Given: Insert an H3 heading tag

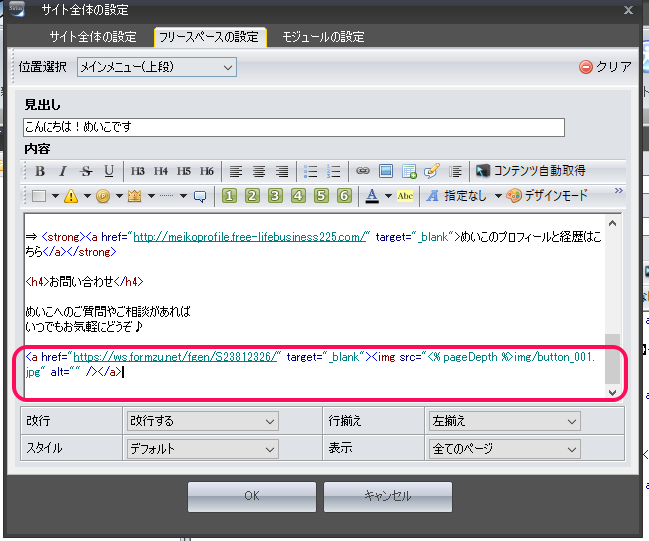Looking at the screenshot, I should (138, 171).
